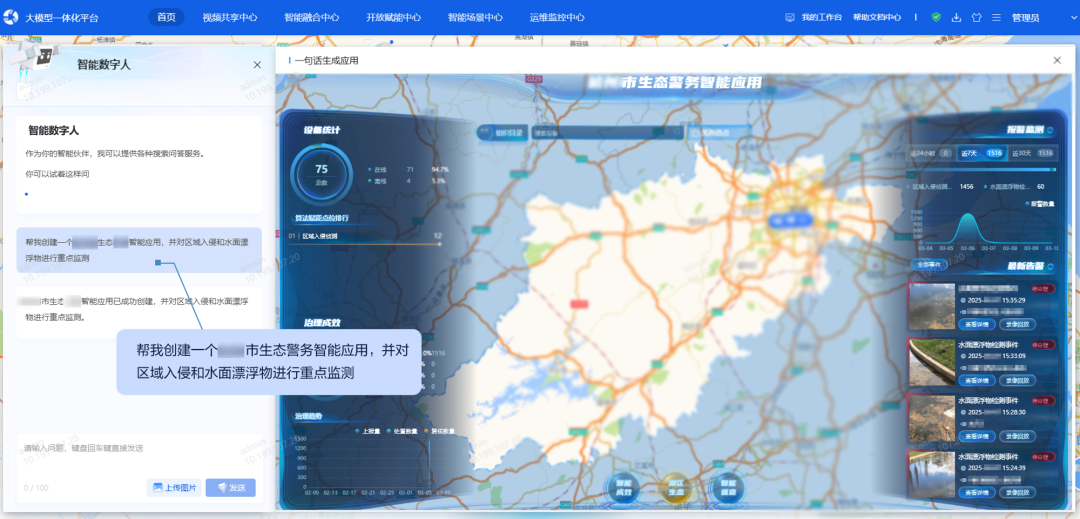Click the 我的工作台 workbench icon
Screen dimensions: 1080x519
(x=790, y=17)
